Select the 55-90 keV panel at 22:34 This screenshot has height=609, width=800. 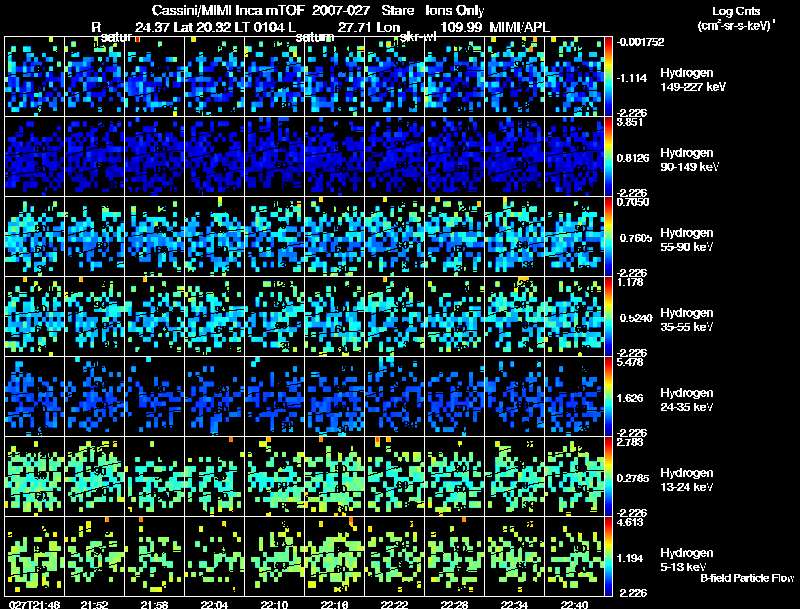click(x=515, y=236)
